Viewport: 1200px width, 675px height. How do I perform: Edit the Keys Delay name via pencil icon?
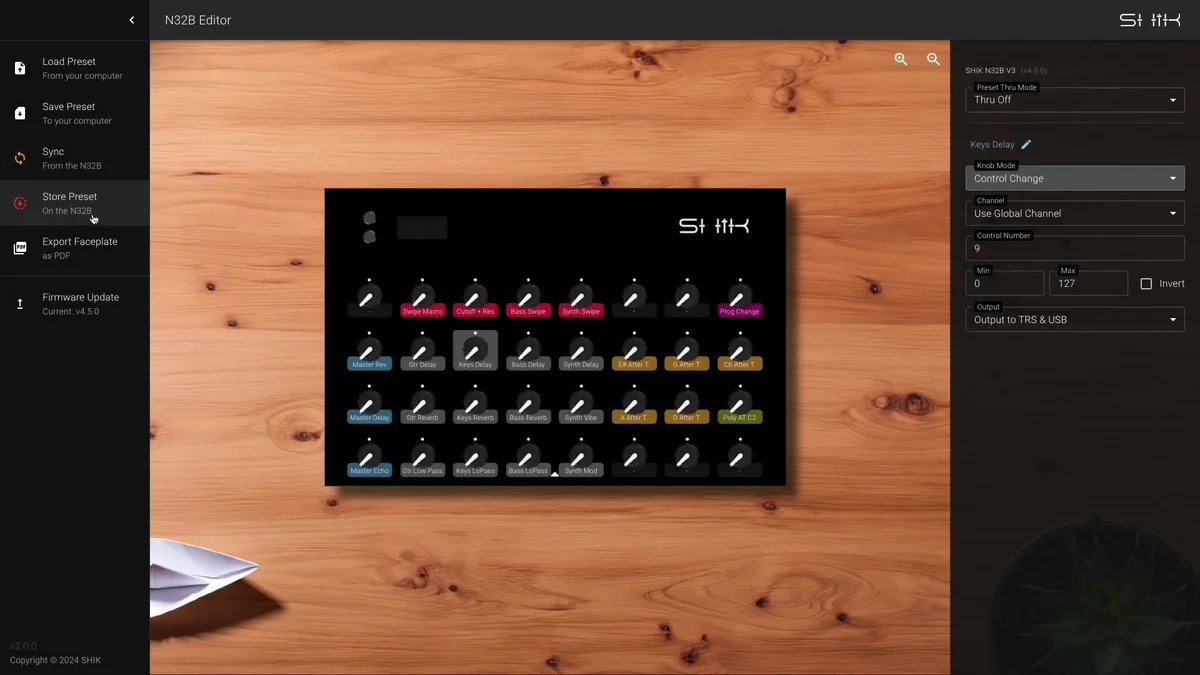(x=1026, y=145)
